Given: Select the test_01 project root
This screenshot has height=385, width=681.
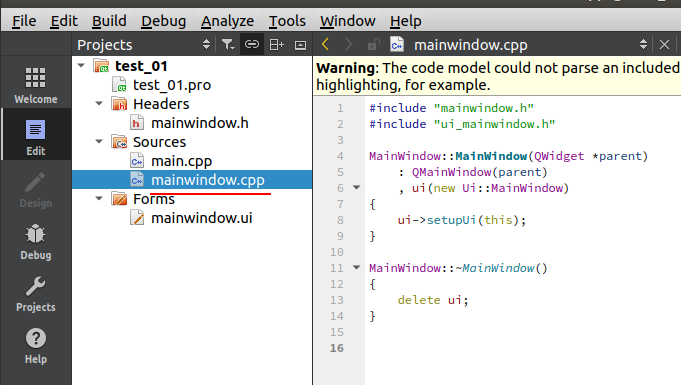Looking at the screenshot, I should pos(141,66).
